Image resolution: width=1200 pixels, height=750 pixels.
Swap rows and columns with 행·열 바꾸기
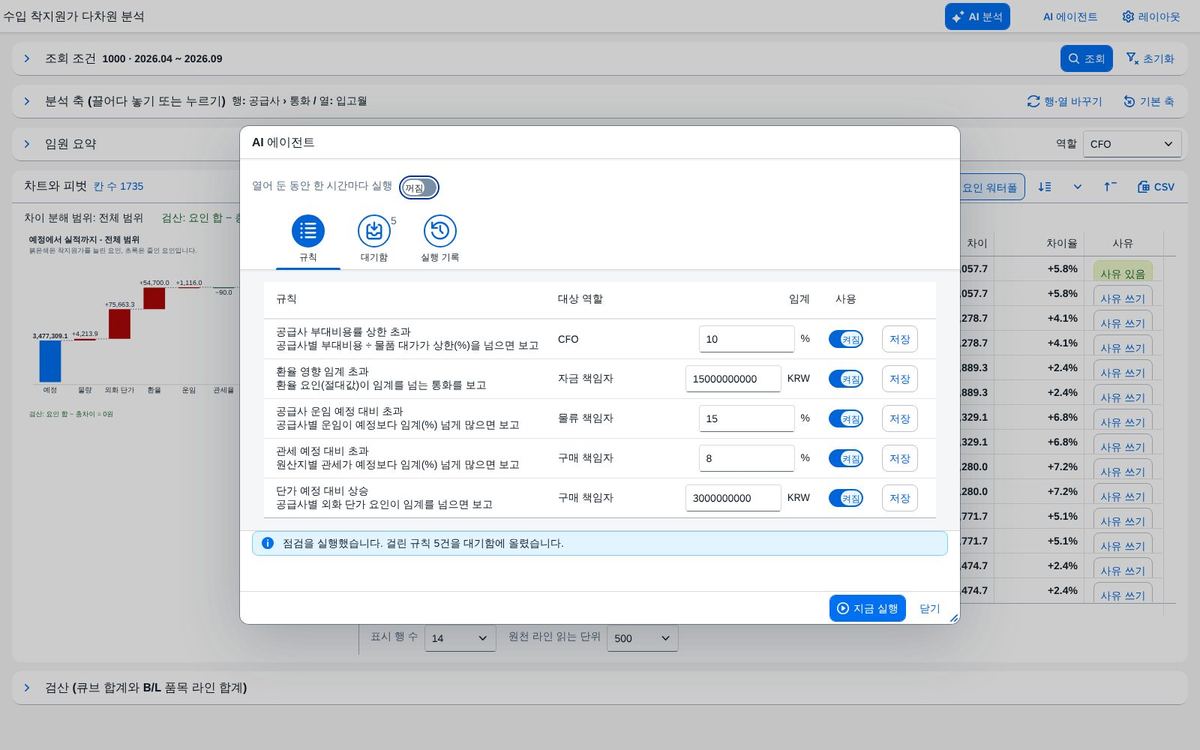click(x=1065, y=101)
